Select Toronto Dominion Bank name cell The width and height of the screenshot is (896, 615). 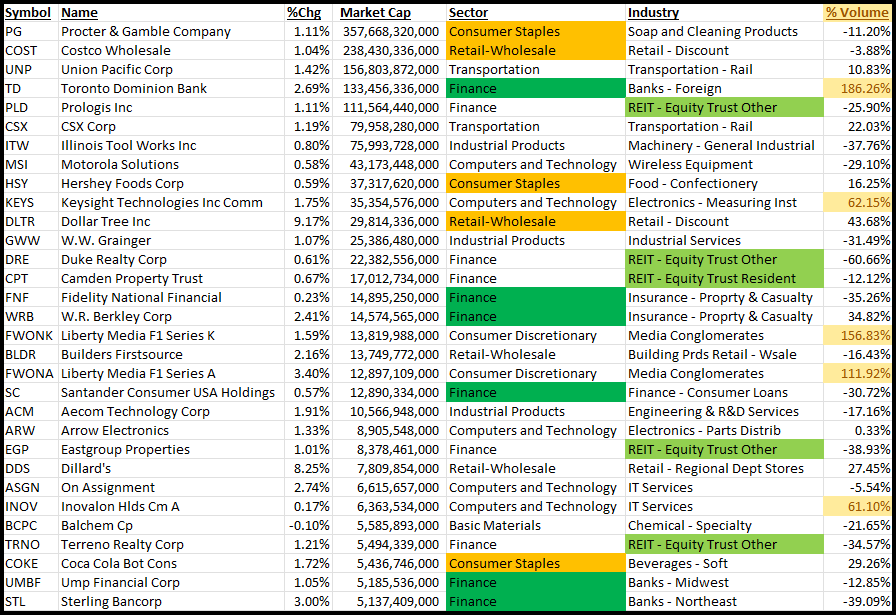(171, 88)
